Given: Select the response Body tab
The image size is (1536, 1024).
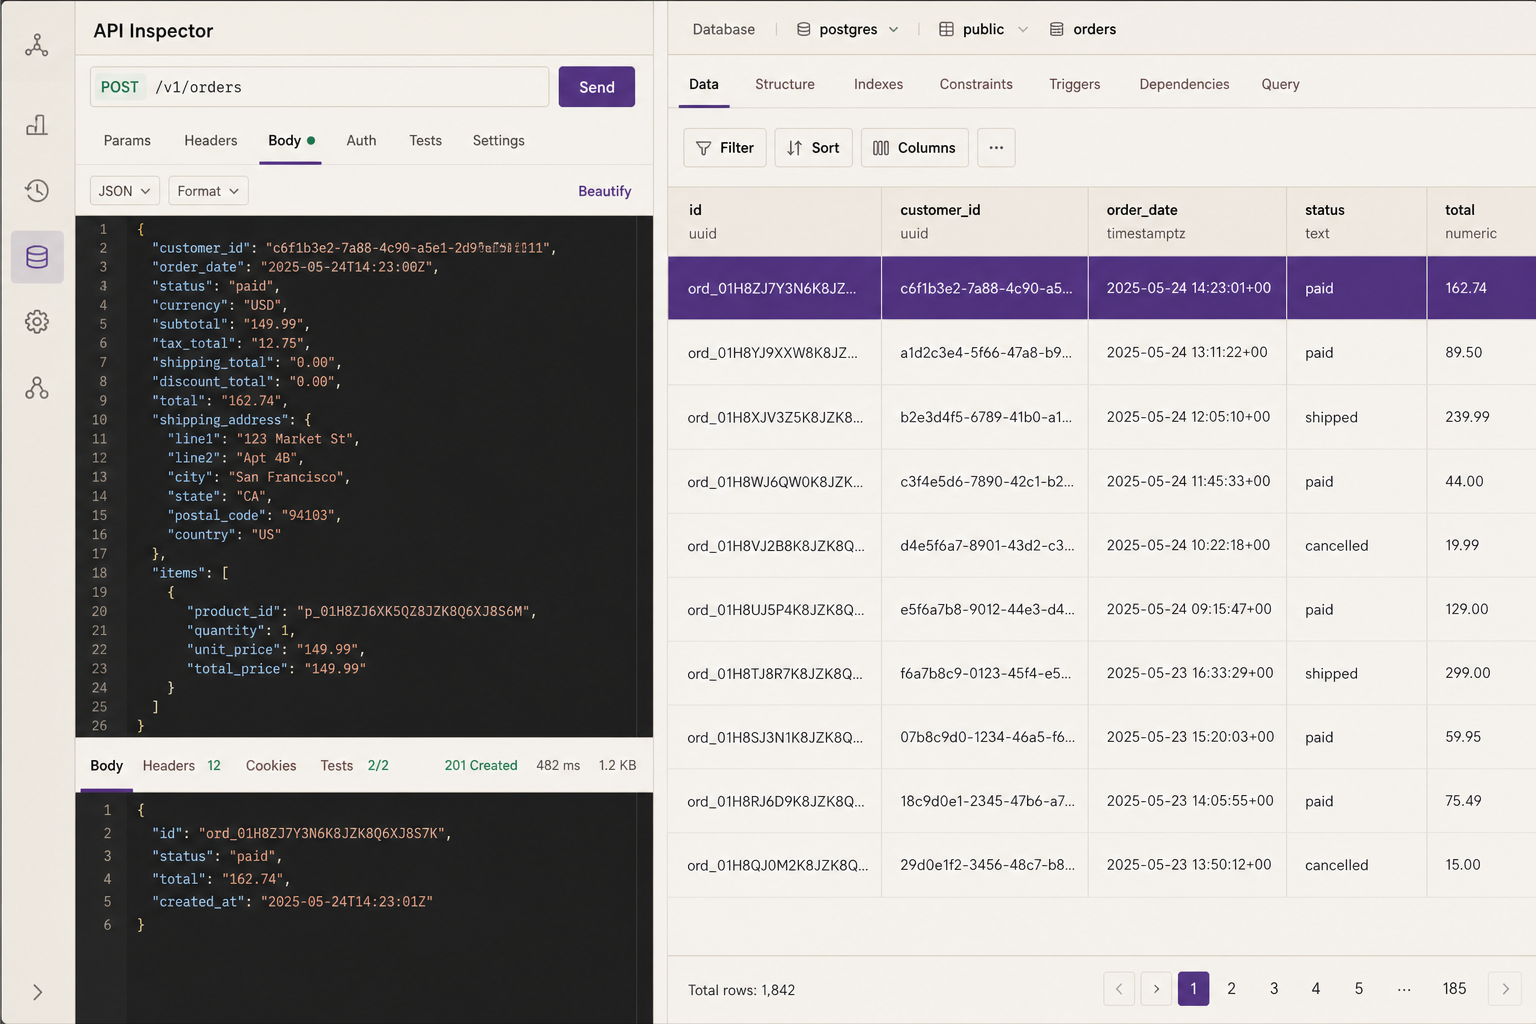Looking at the screenshot, I should [106, 765].
